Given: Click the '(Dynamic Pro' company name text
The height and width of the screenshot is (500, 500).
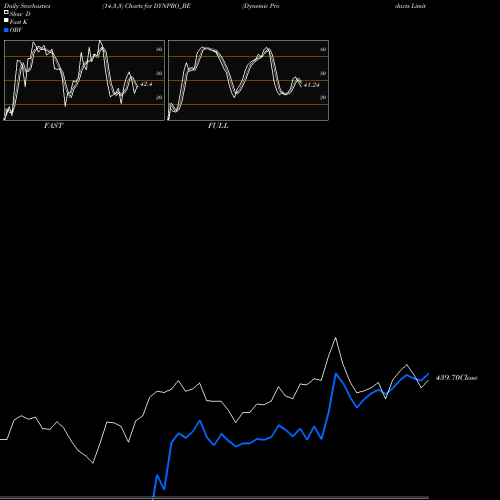Looking at the screenshot, I should pyautogui.click(x=261, y=6).
